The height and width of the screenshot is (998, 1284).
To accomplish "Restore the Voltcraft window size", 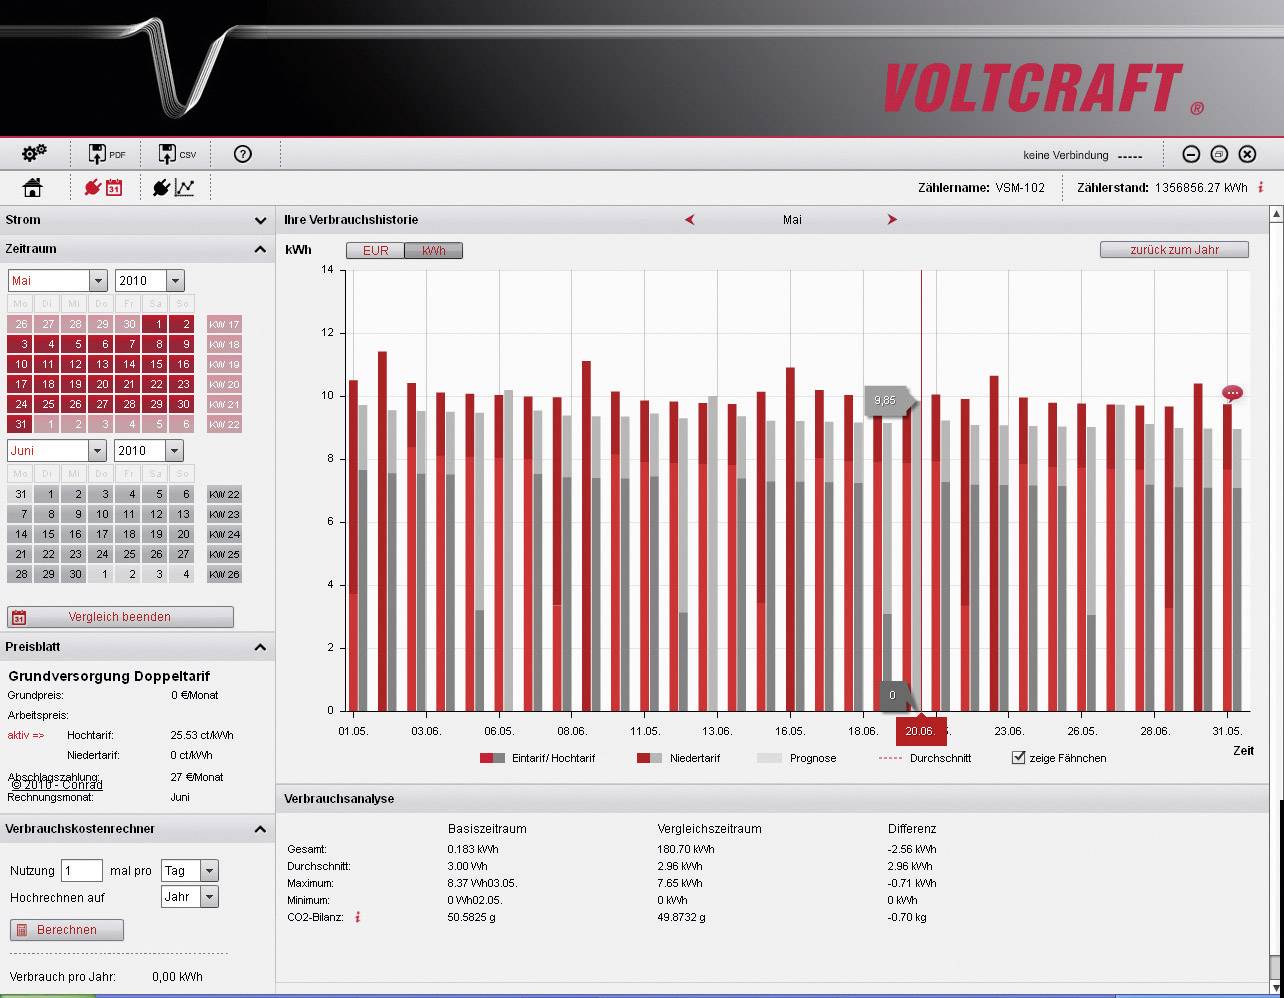I will 1219,154.
